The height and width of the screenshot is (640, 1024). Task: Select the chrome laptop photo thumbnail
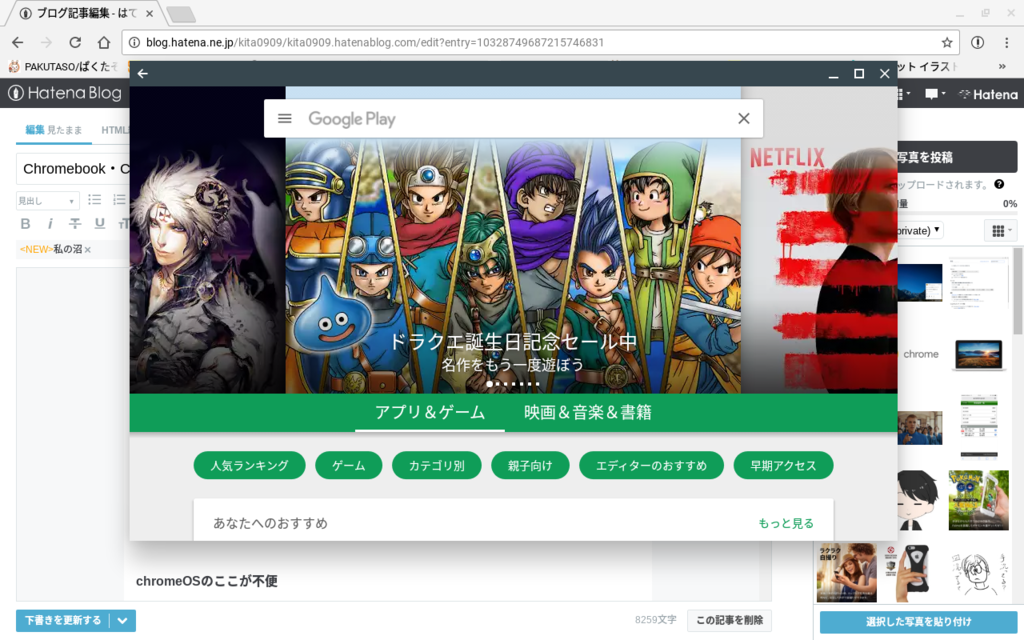point(978,355)
